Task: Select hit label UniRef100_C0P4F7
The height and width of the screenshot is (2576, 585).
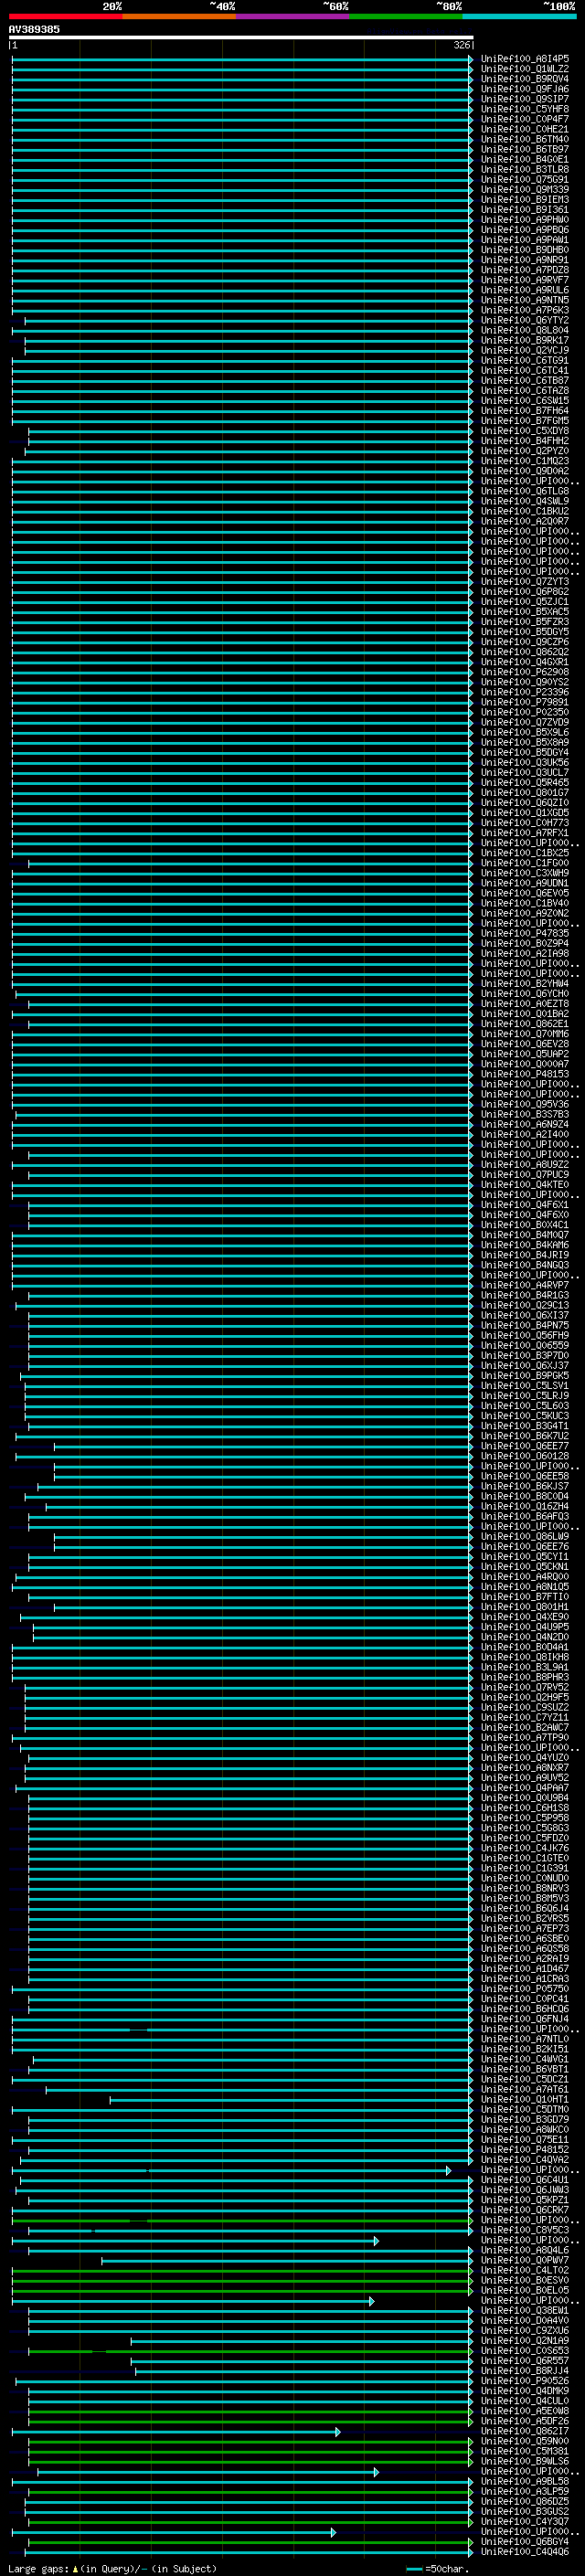Action: pyautogui.click(x=525, y=119)
